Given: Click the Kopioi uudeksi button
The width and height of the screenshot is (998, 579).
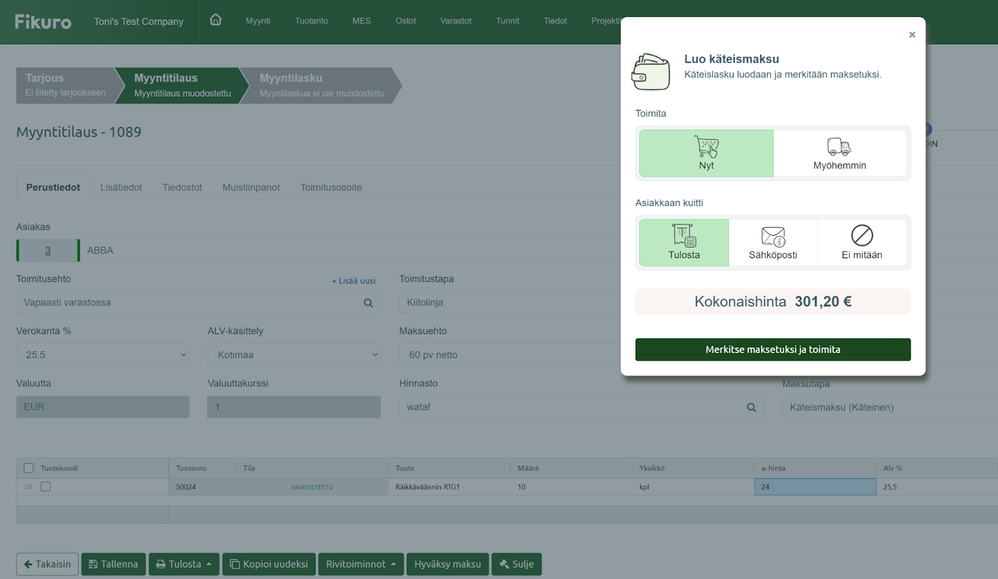Looking at the screenshot, I should (269, 564).
